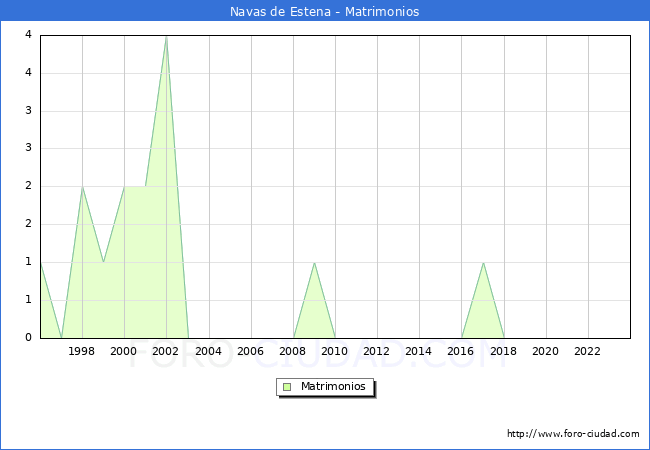This screenshot has height=450, width=650.
Task: Click the 2018 x-axis label
Action: 504,351
